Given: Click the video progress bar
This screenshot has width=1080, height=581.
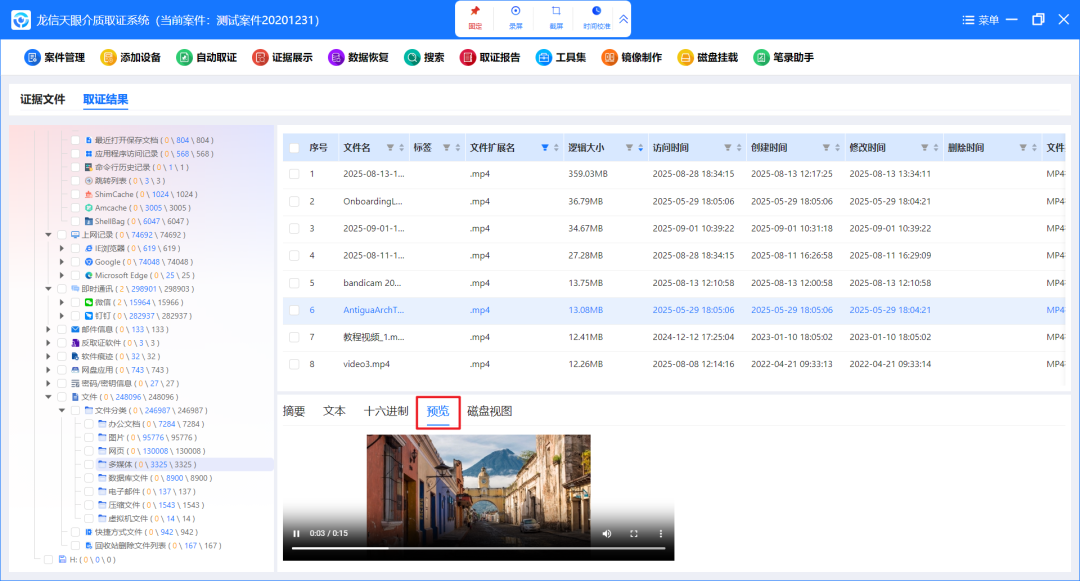Looking at the screenshot, I should 478,548.
